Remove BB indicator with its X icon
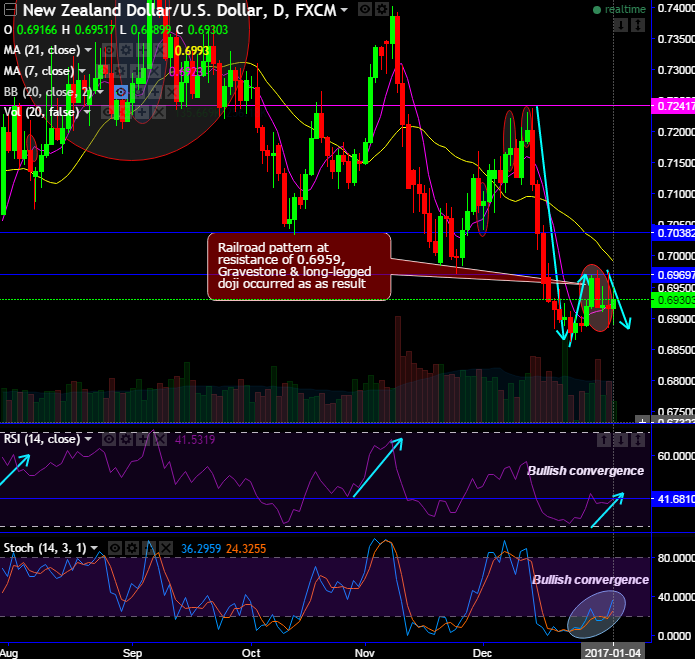The width and height of the screenshot is (695, 659). (172, 92)
